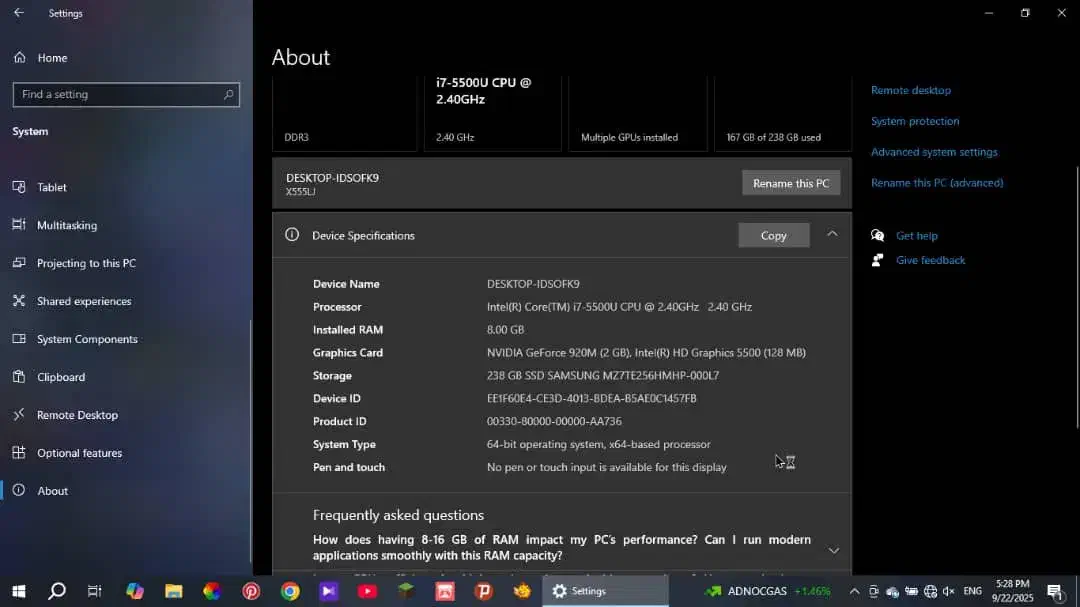Viewport: 1080px width, 607px height.
Task: Open the Advanced system settings link
Action: point(934,152)
